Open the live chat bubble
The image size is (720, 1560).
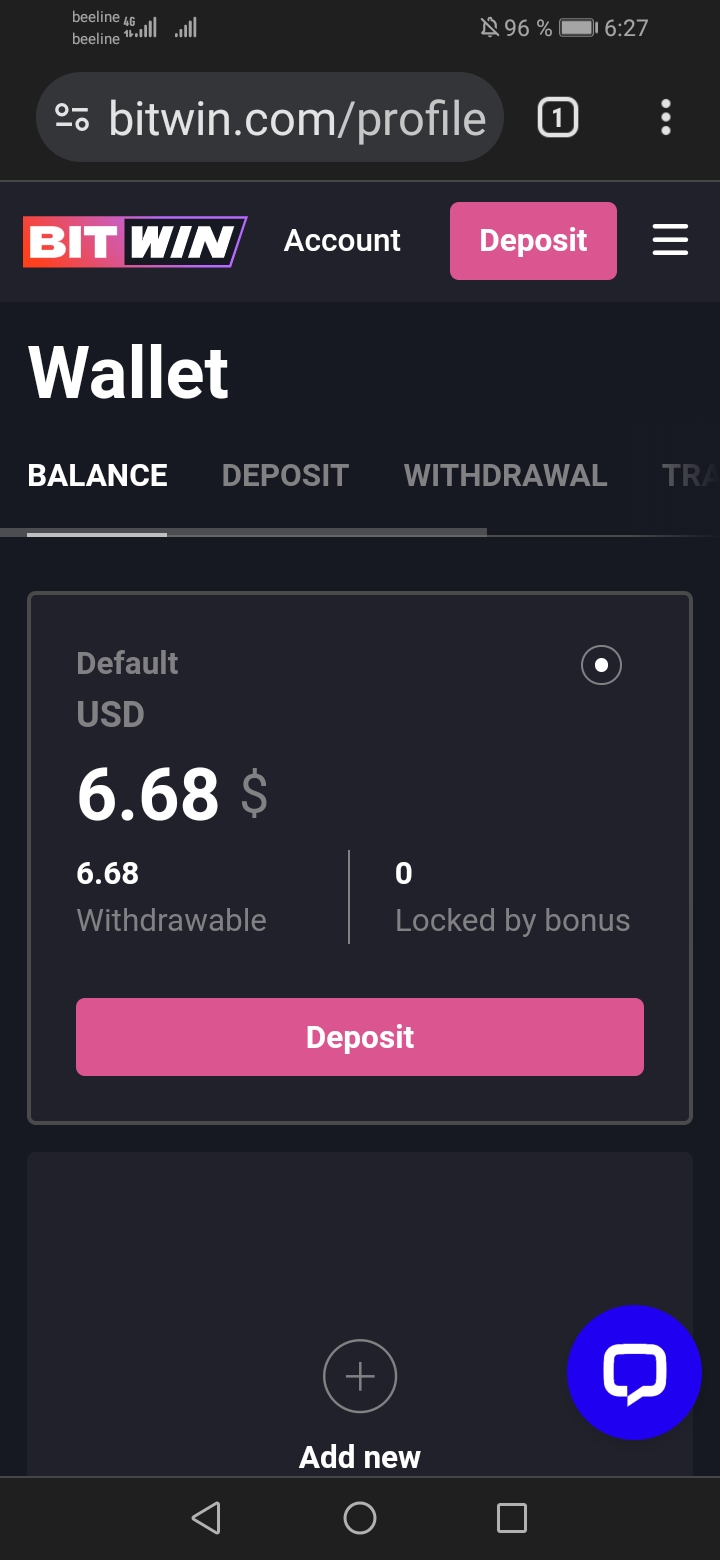coord(634,1372)
